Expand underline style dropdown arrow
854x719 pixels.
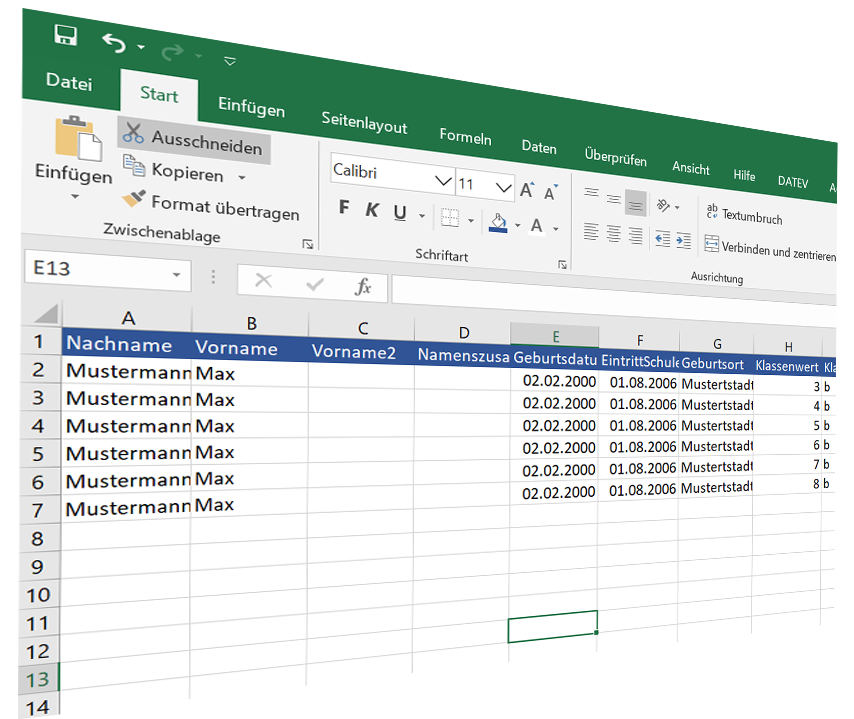point(422,216)
